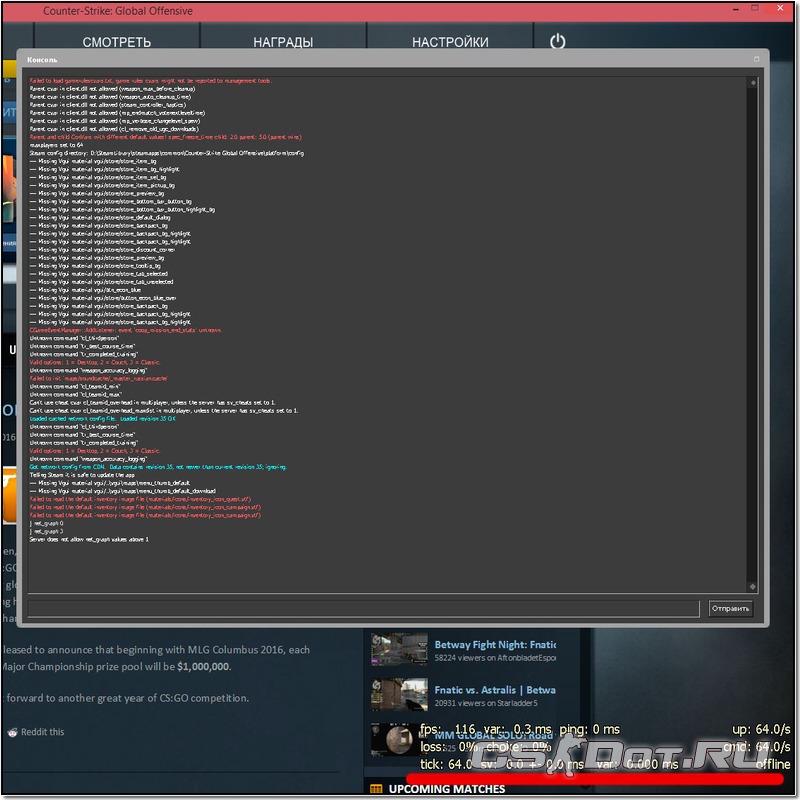800x800 pixels.
Task: Click the 'steam_controller_haptics' console line
Action: pos(108,105)
